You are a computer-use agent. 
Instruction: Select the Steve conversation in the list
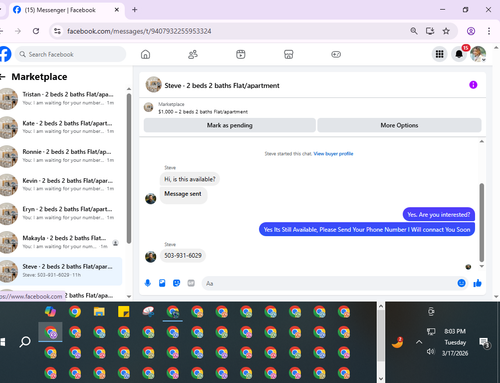coord(61,271)
